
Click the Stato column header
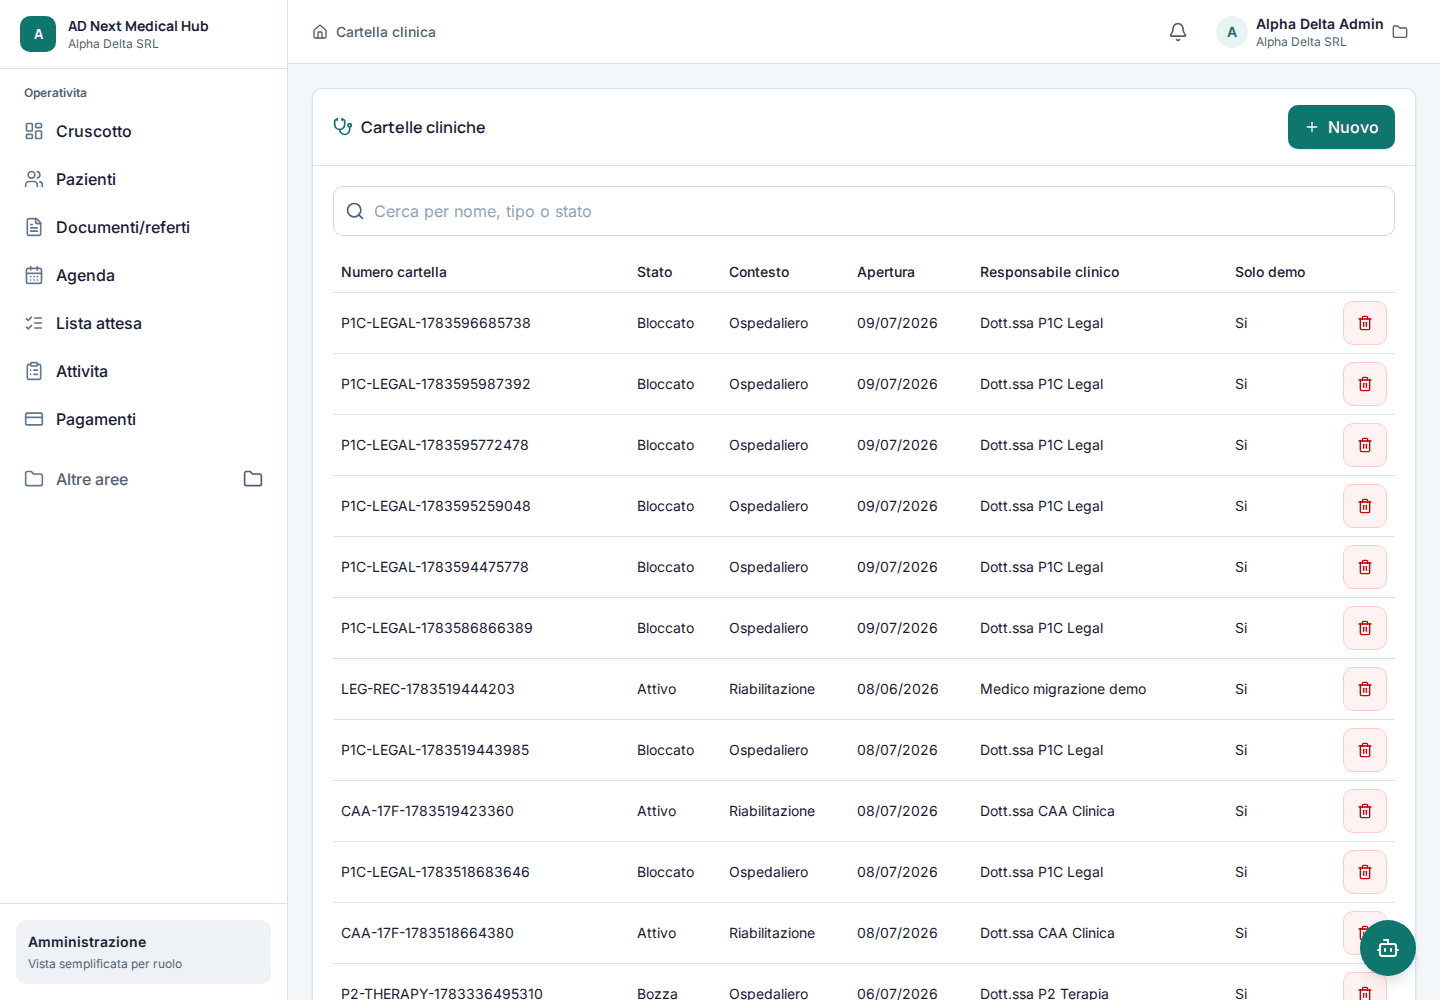tap(655, 272)
